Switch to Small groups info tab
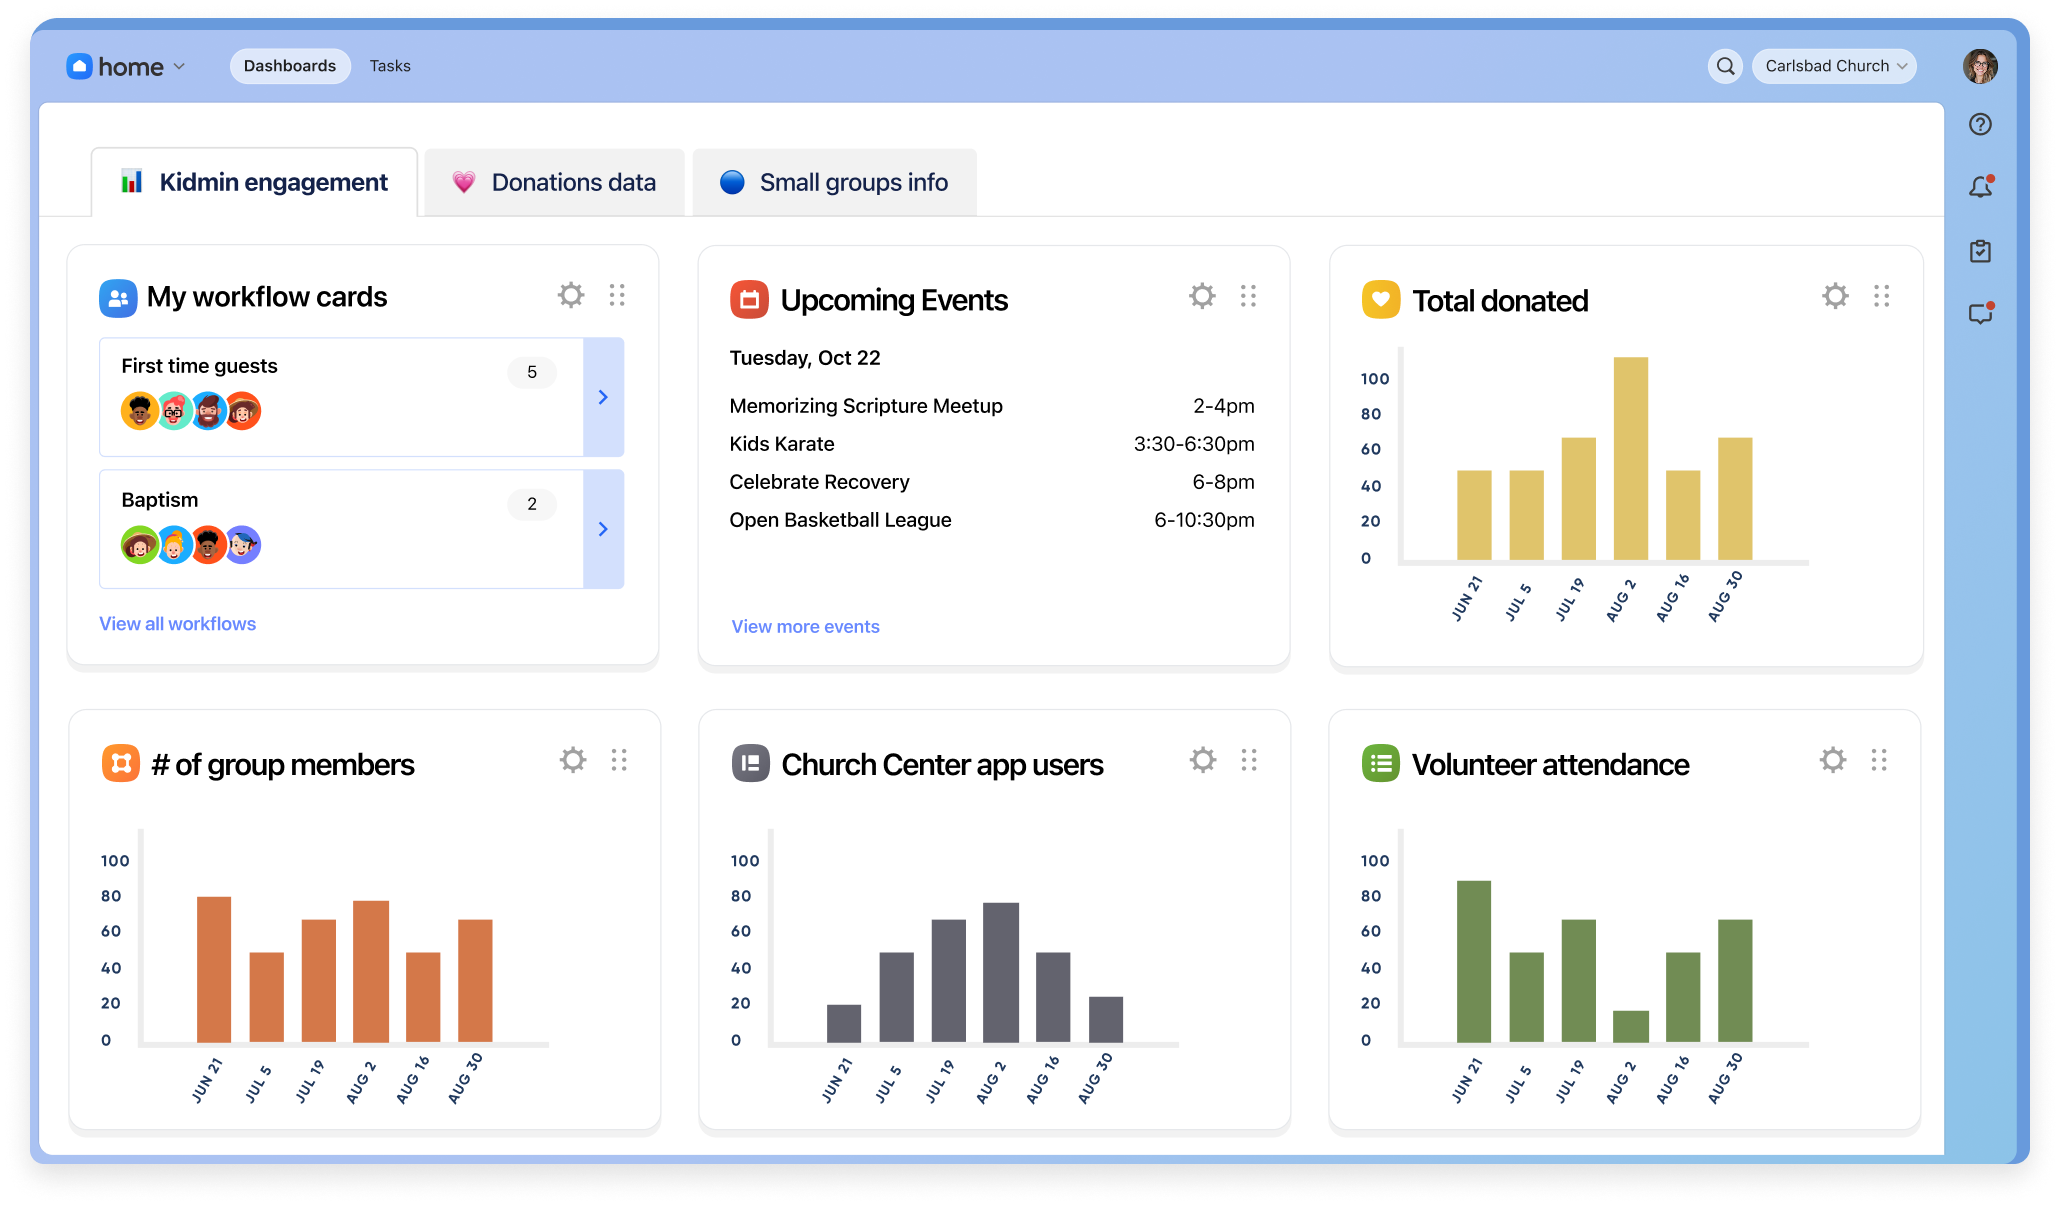 click(834, 182)
